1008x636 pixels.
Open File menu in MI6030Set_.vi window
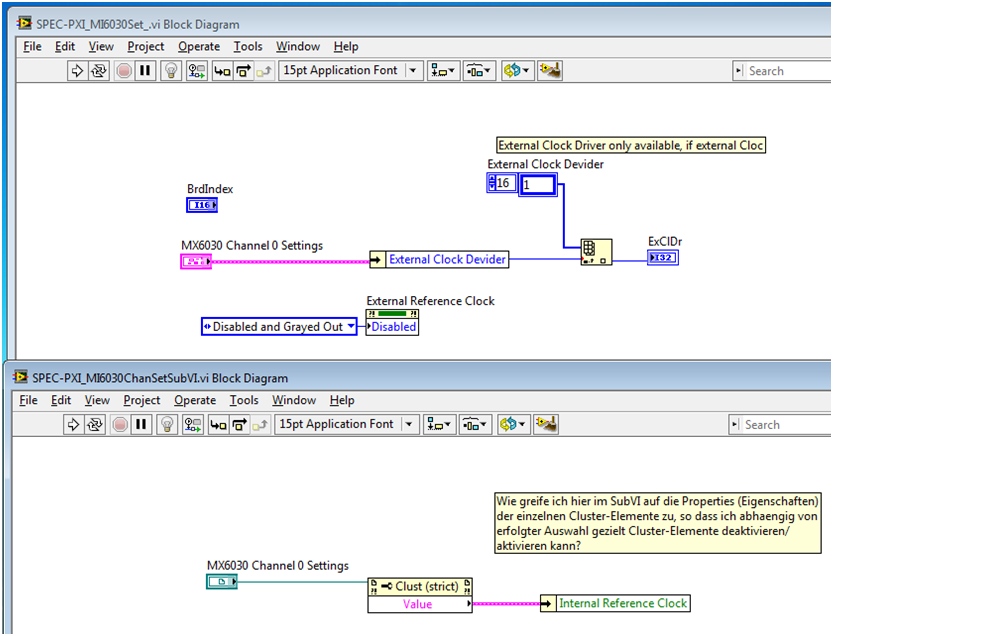(32, 46)
